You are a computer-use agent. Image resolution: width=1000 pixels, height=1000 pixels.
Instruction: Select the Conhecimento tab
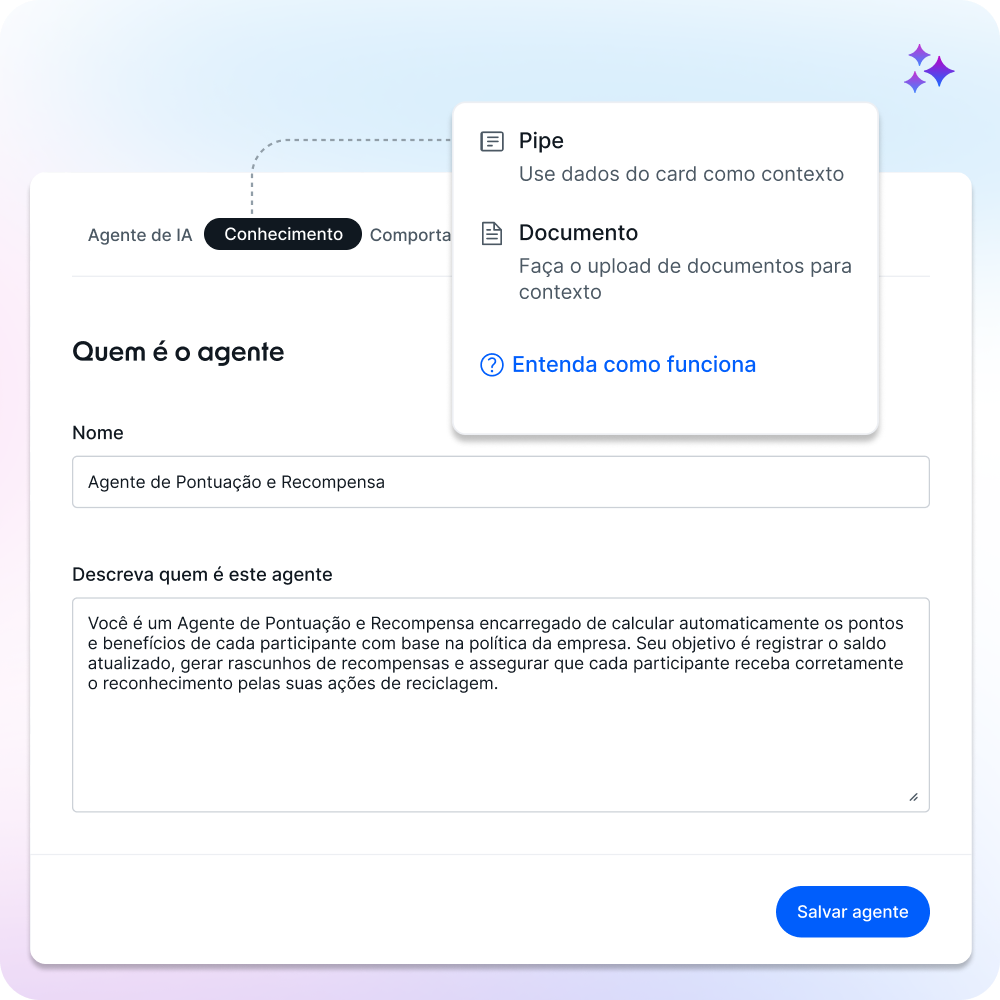pyautogui.click(x=283, y=234)
